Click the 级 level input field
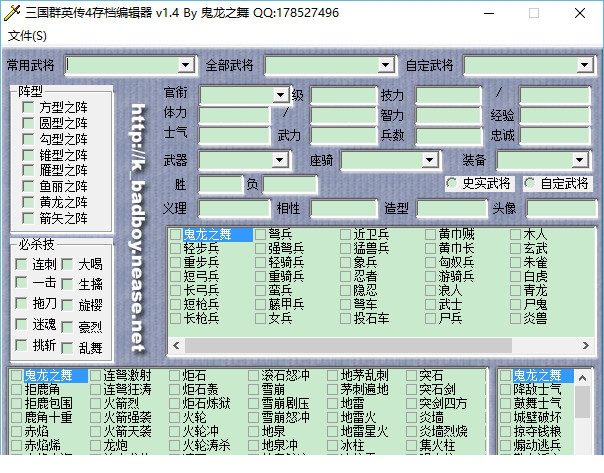604x473 pixels. [343, 95]
